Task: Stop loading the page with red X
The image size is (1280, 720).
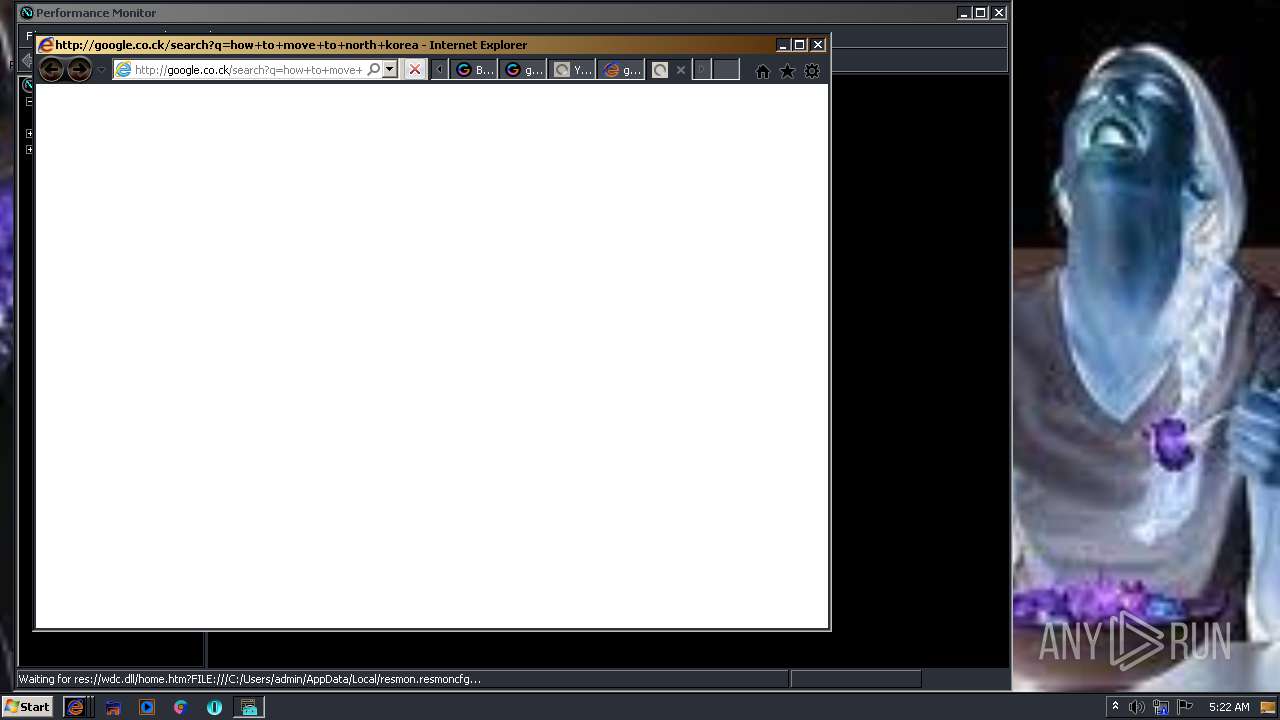Action: 414,70
